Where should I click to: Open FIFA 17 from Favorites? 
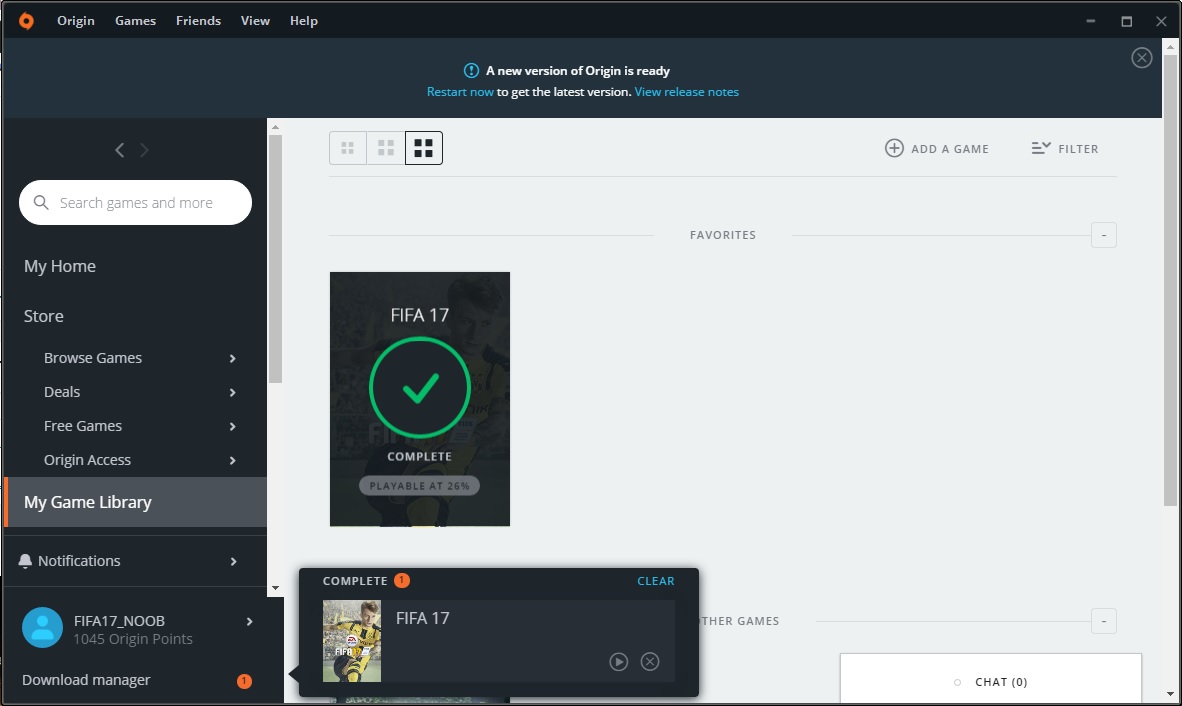(419, 398)
